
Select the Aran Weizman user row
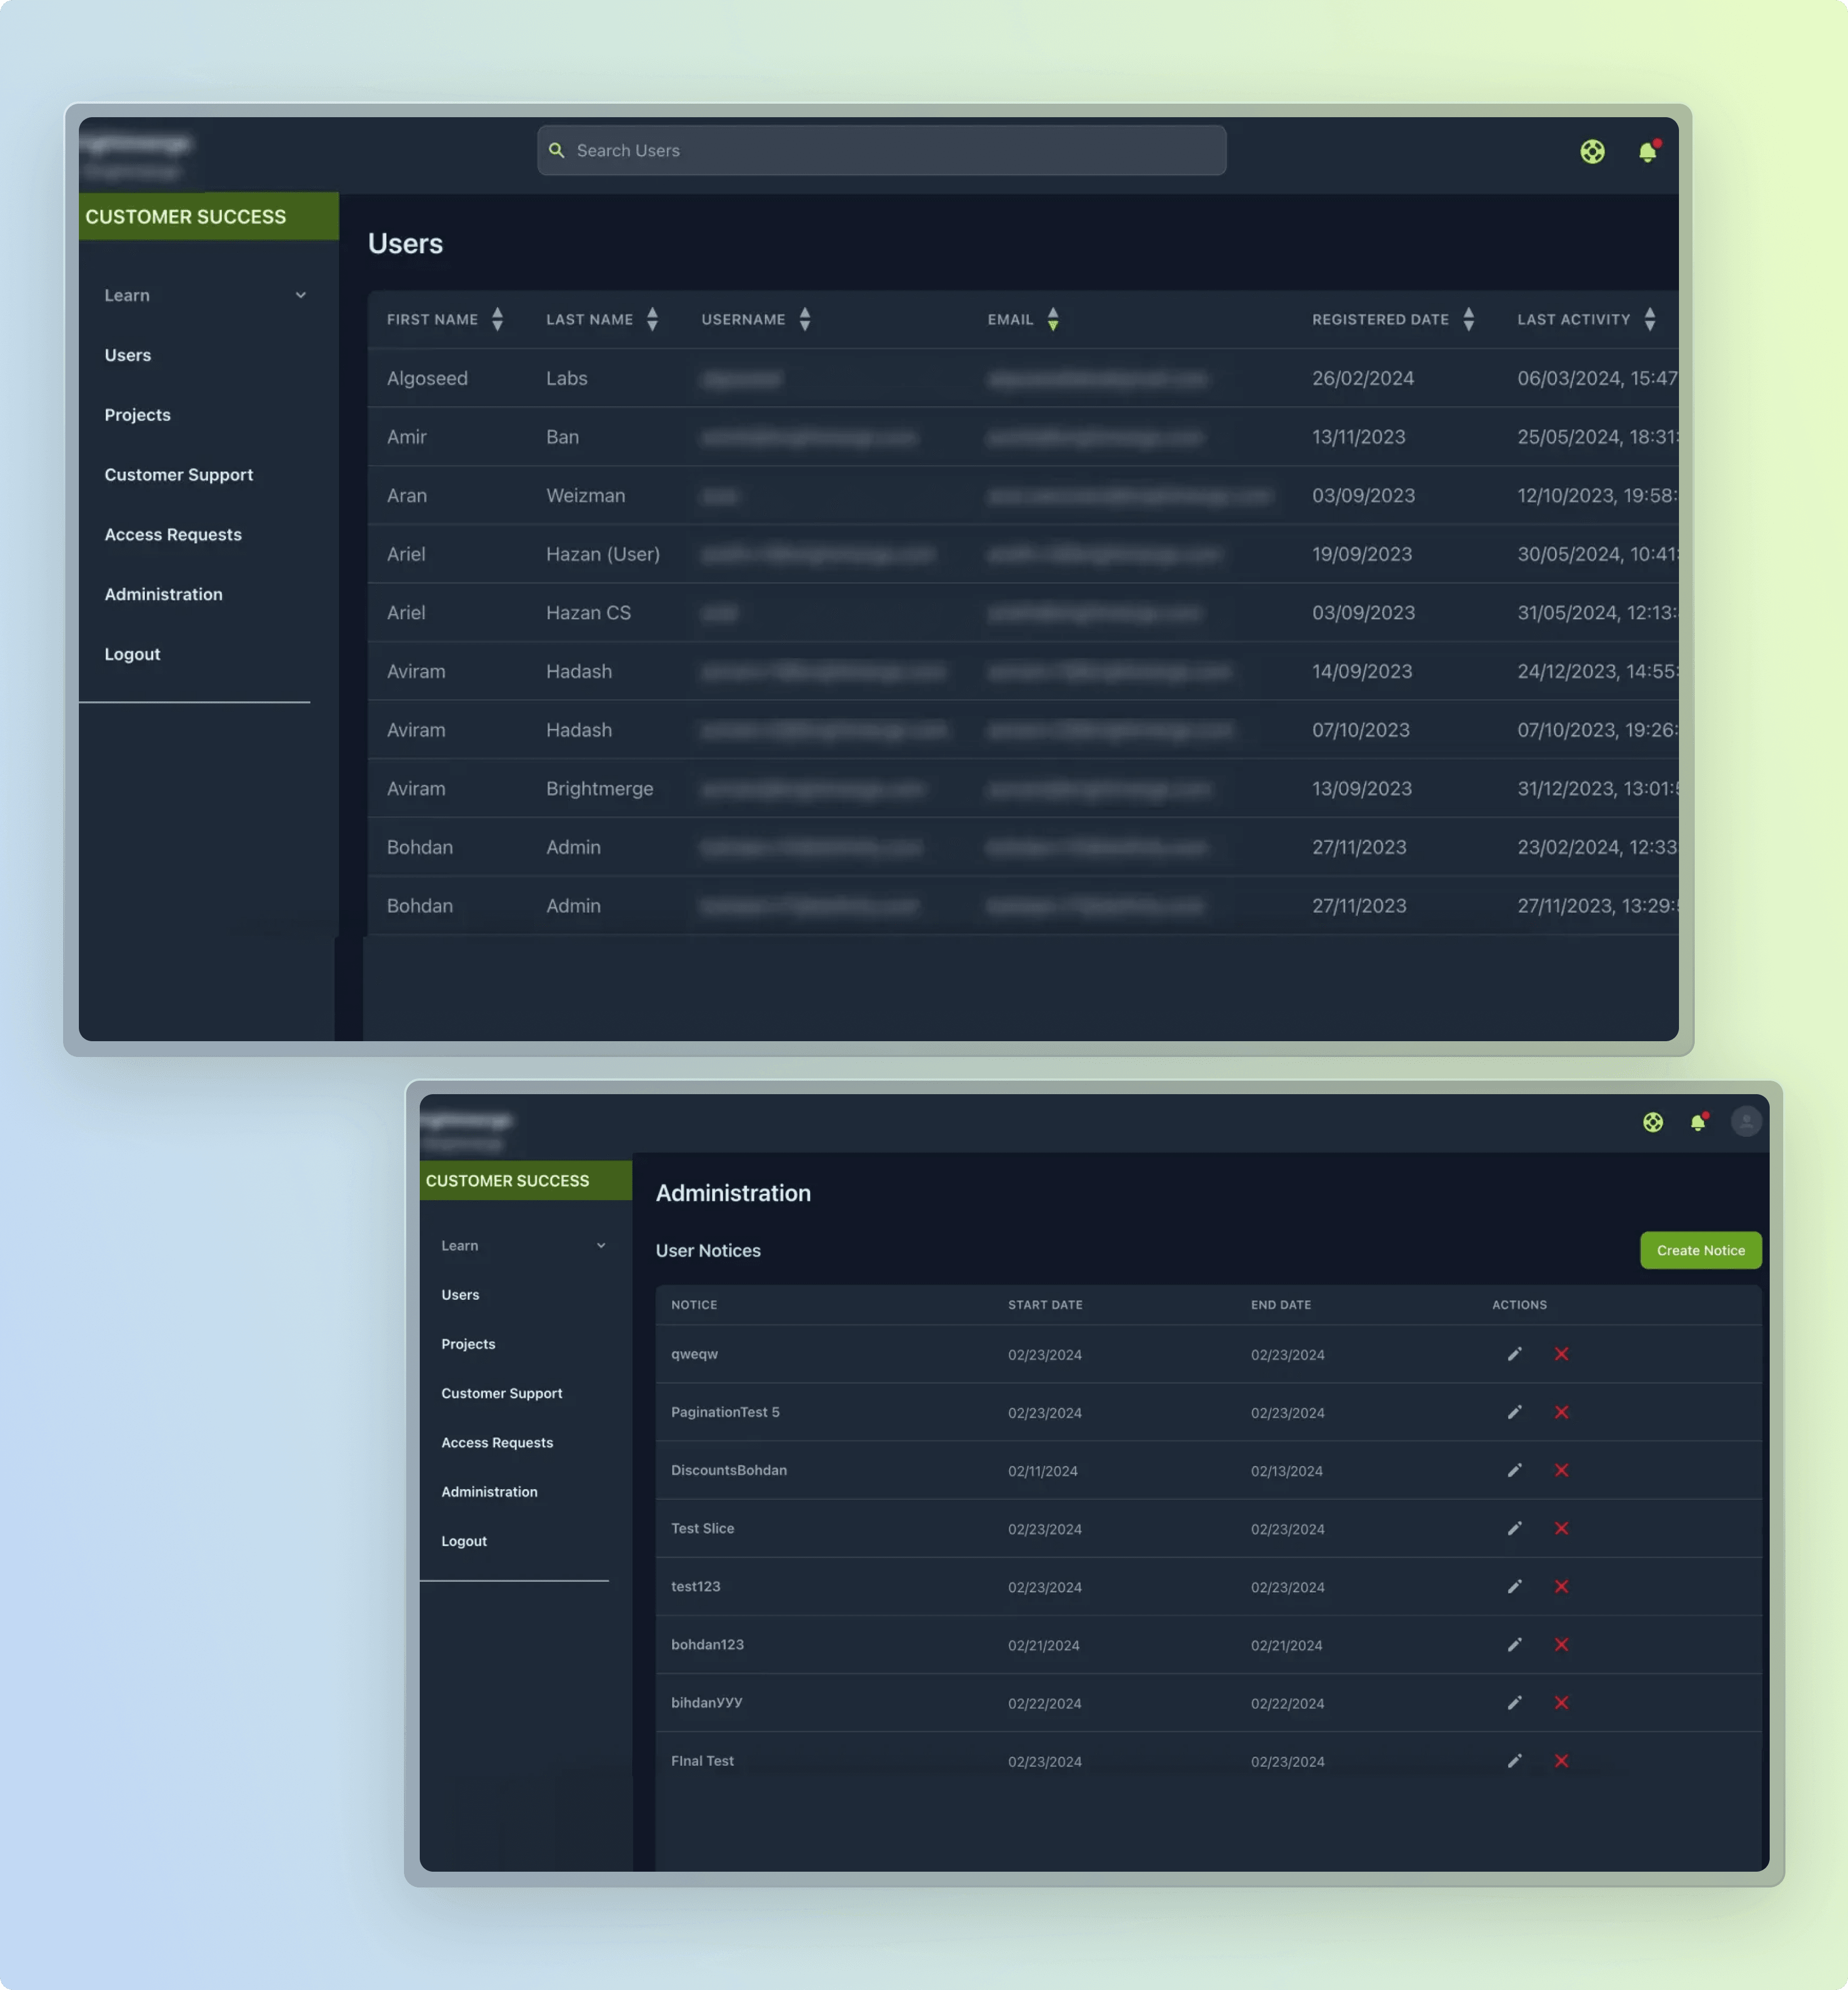(x=1022, y=495)
